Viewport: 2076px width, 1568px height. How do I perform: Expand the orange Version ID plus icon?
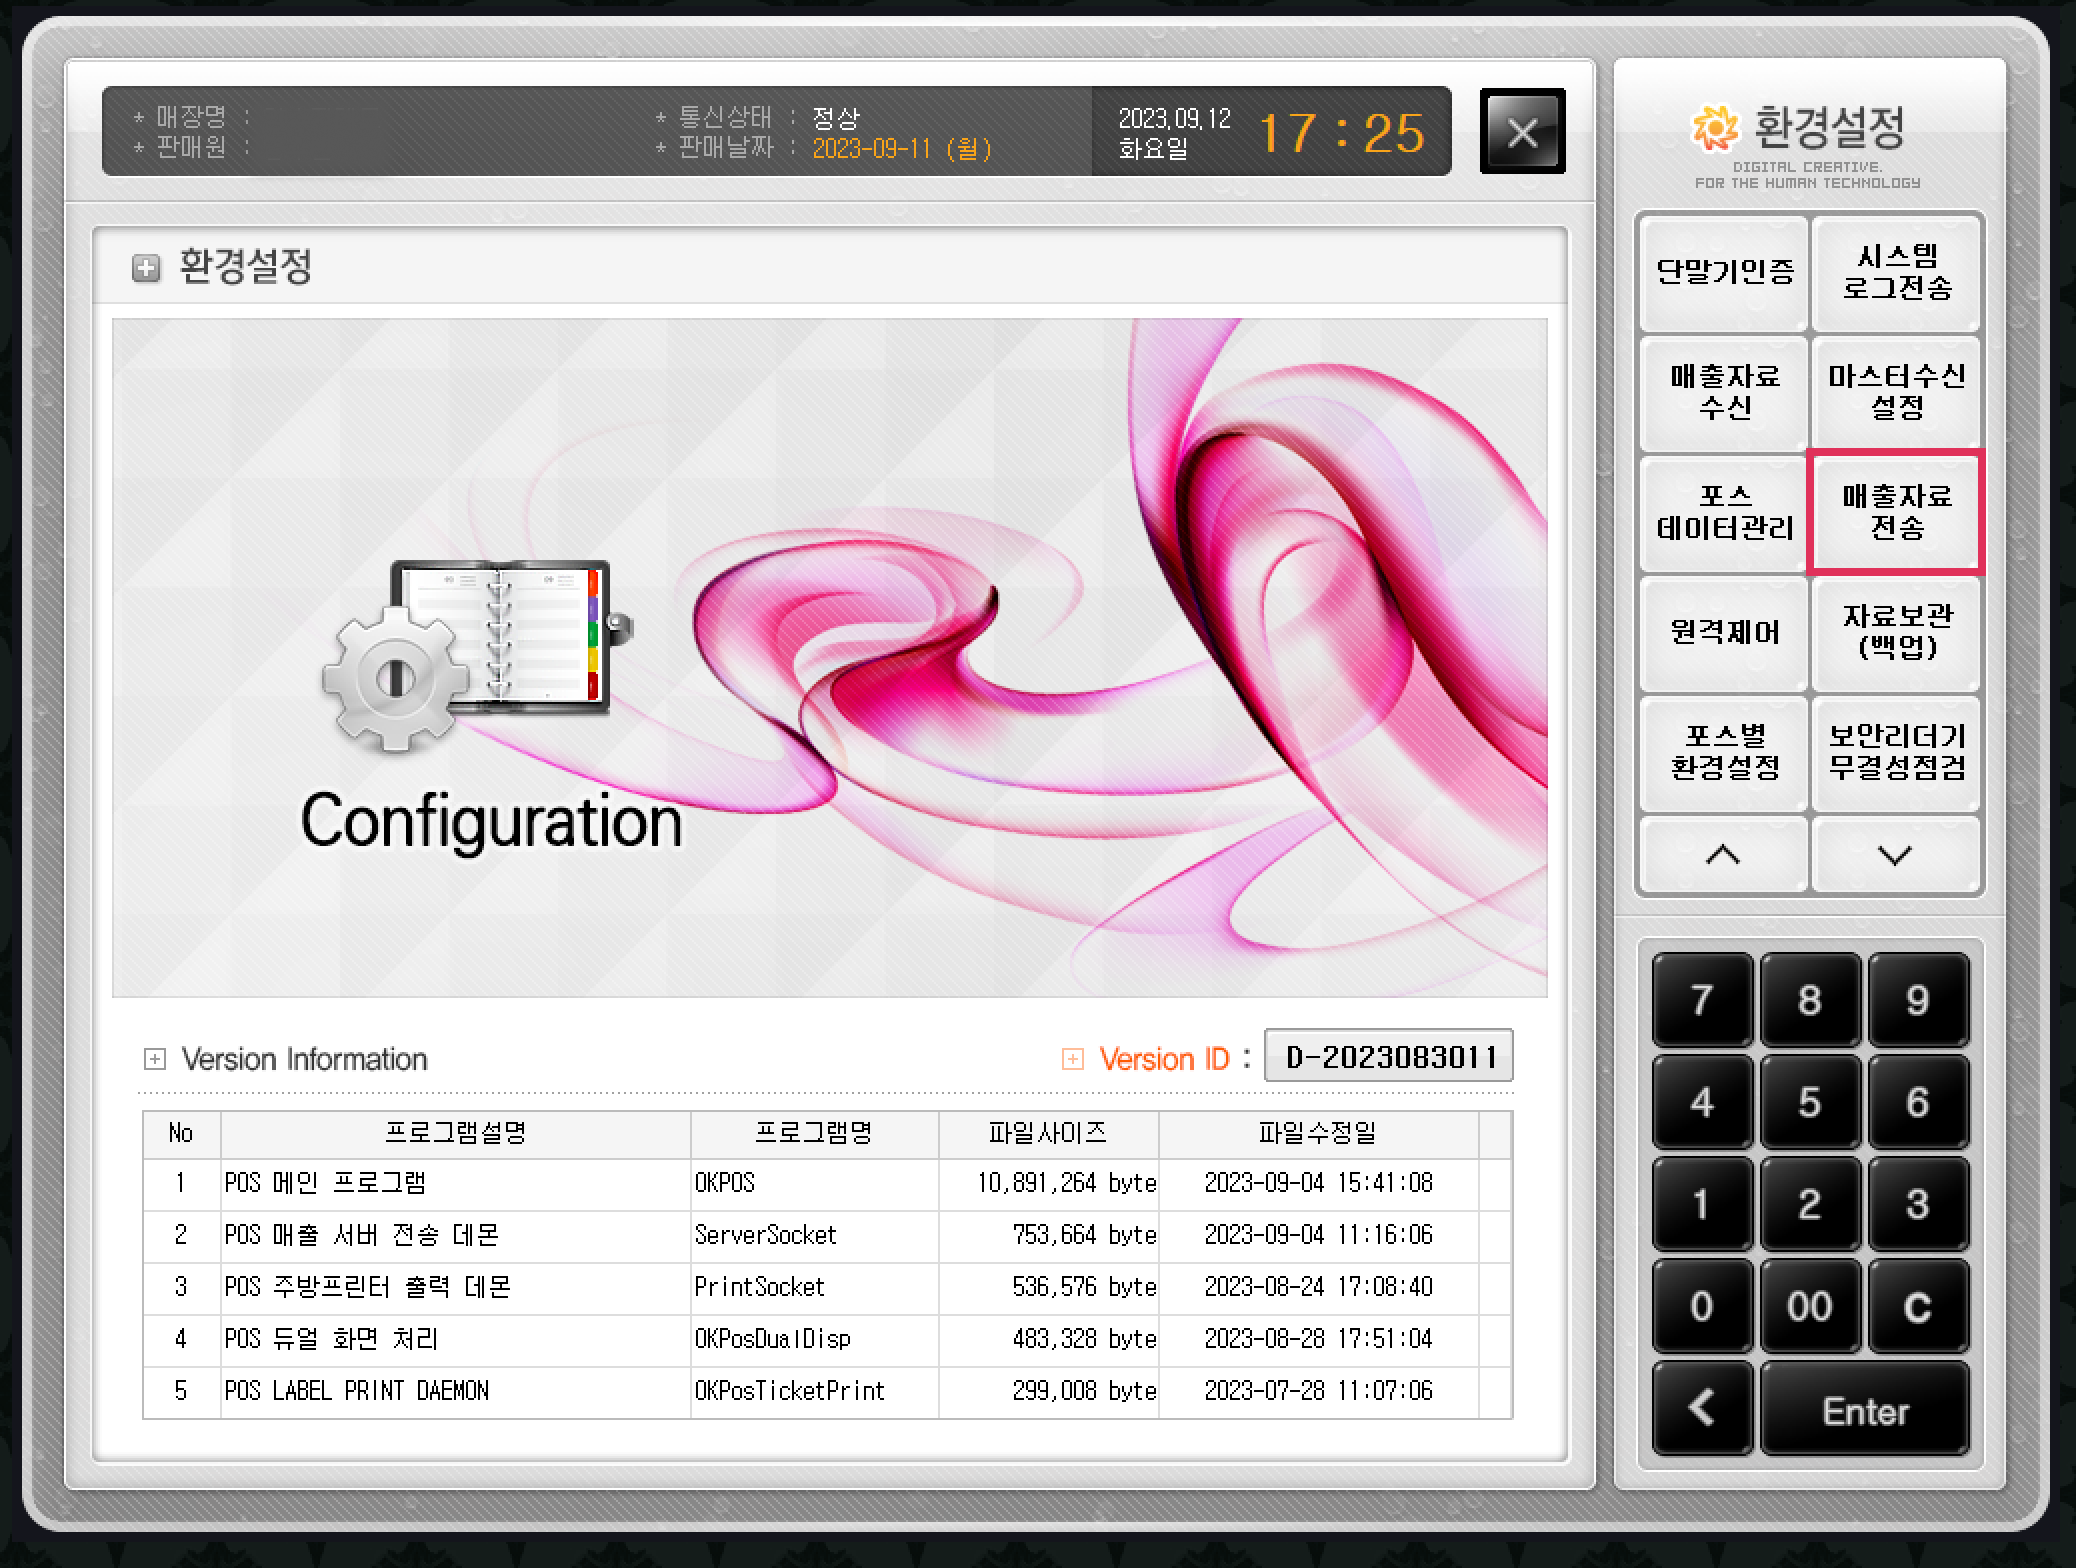pos(1072,1058)
